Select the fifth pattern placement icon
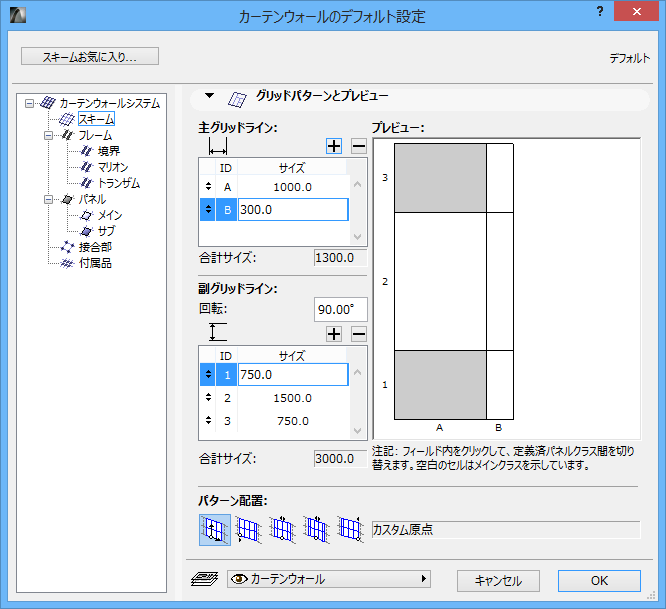This screenshot has width=666, height=609. (x=350, y=530)
